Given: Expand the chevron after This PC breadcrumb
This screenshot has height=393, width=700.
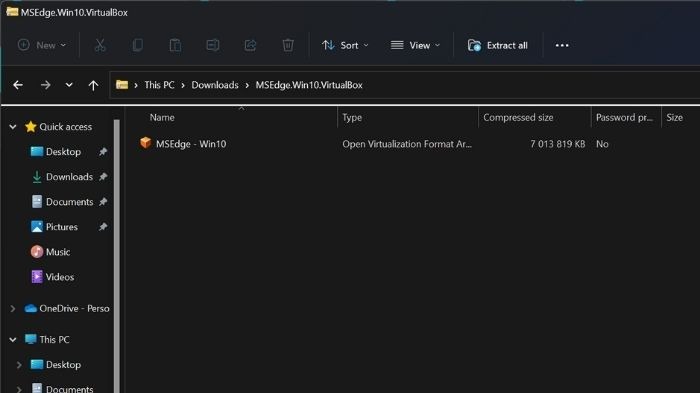Looking at the screenshot, I should point(183,85).
